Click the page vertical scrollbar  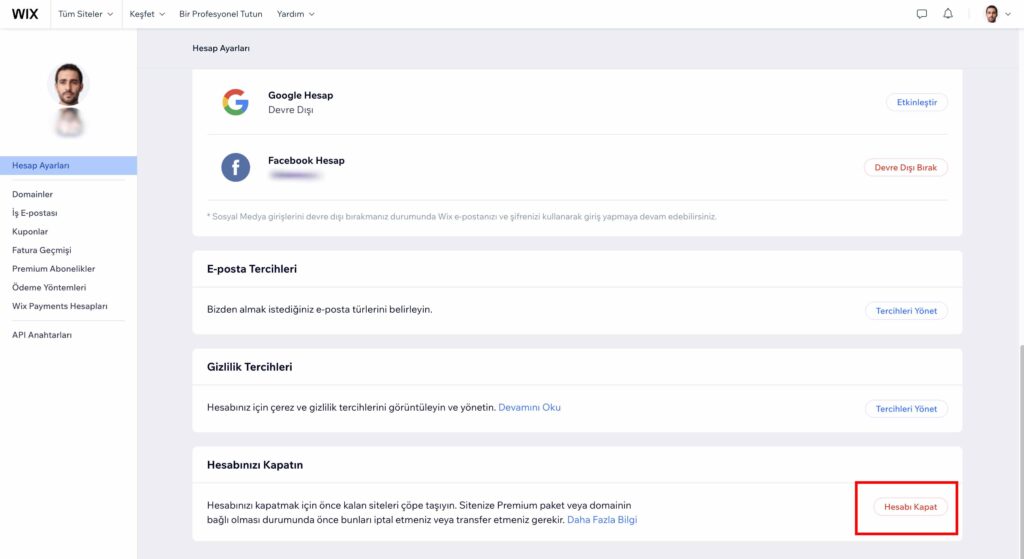point(1021,451)
